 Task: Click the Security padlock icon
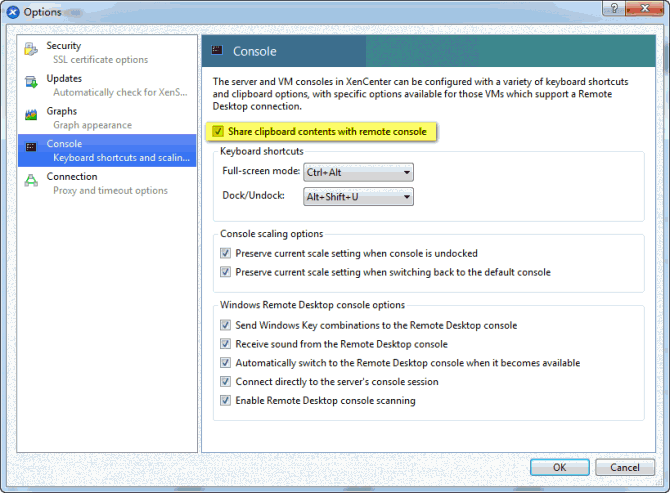31,49
